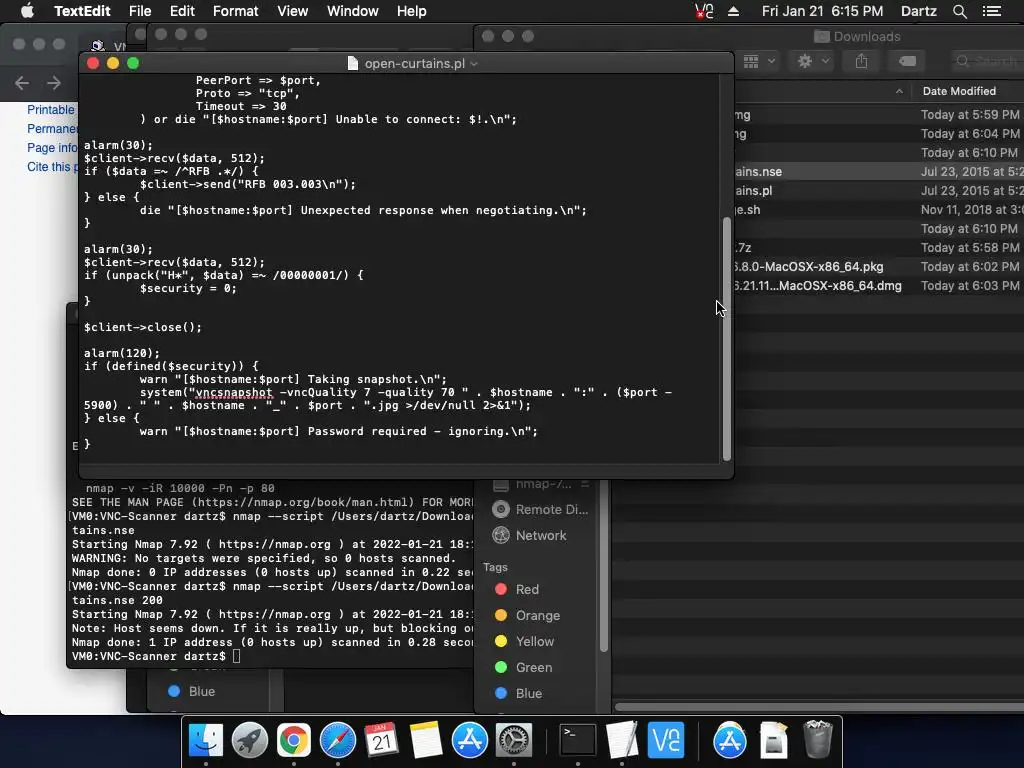
Task: Click the Terminal command prompt line
Action: tap(157, 656)
